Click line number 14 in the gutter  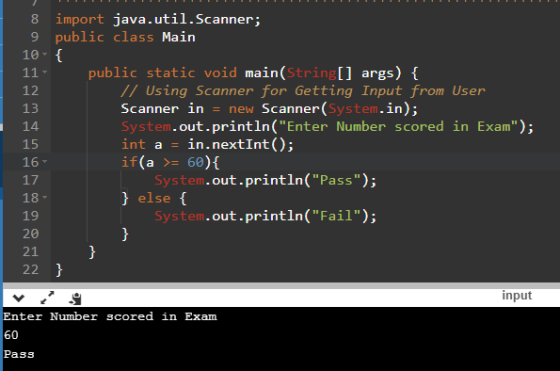(x=30, y=126)
